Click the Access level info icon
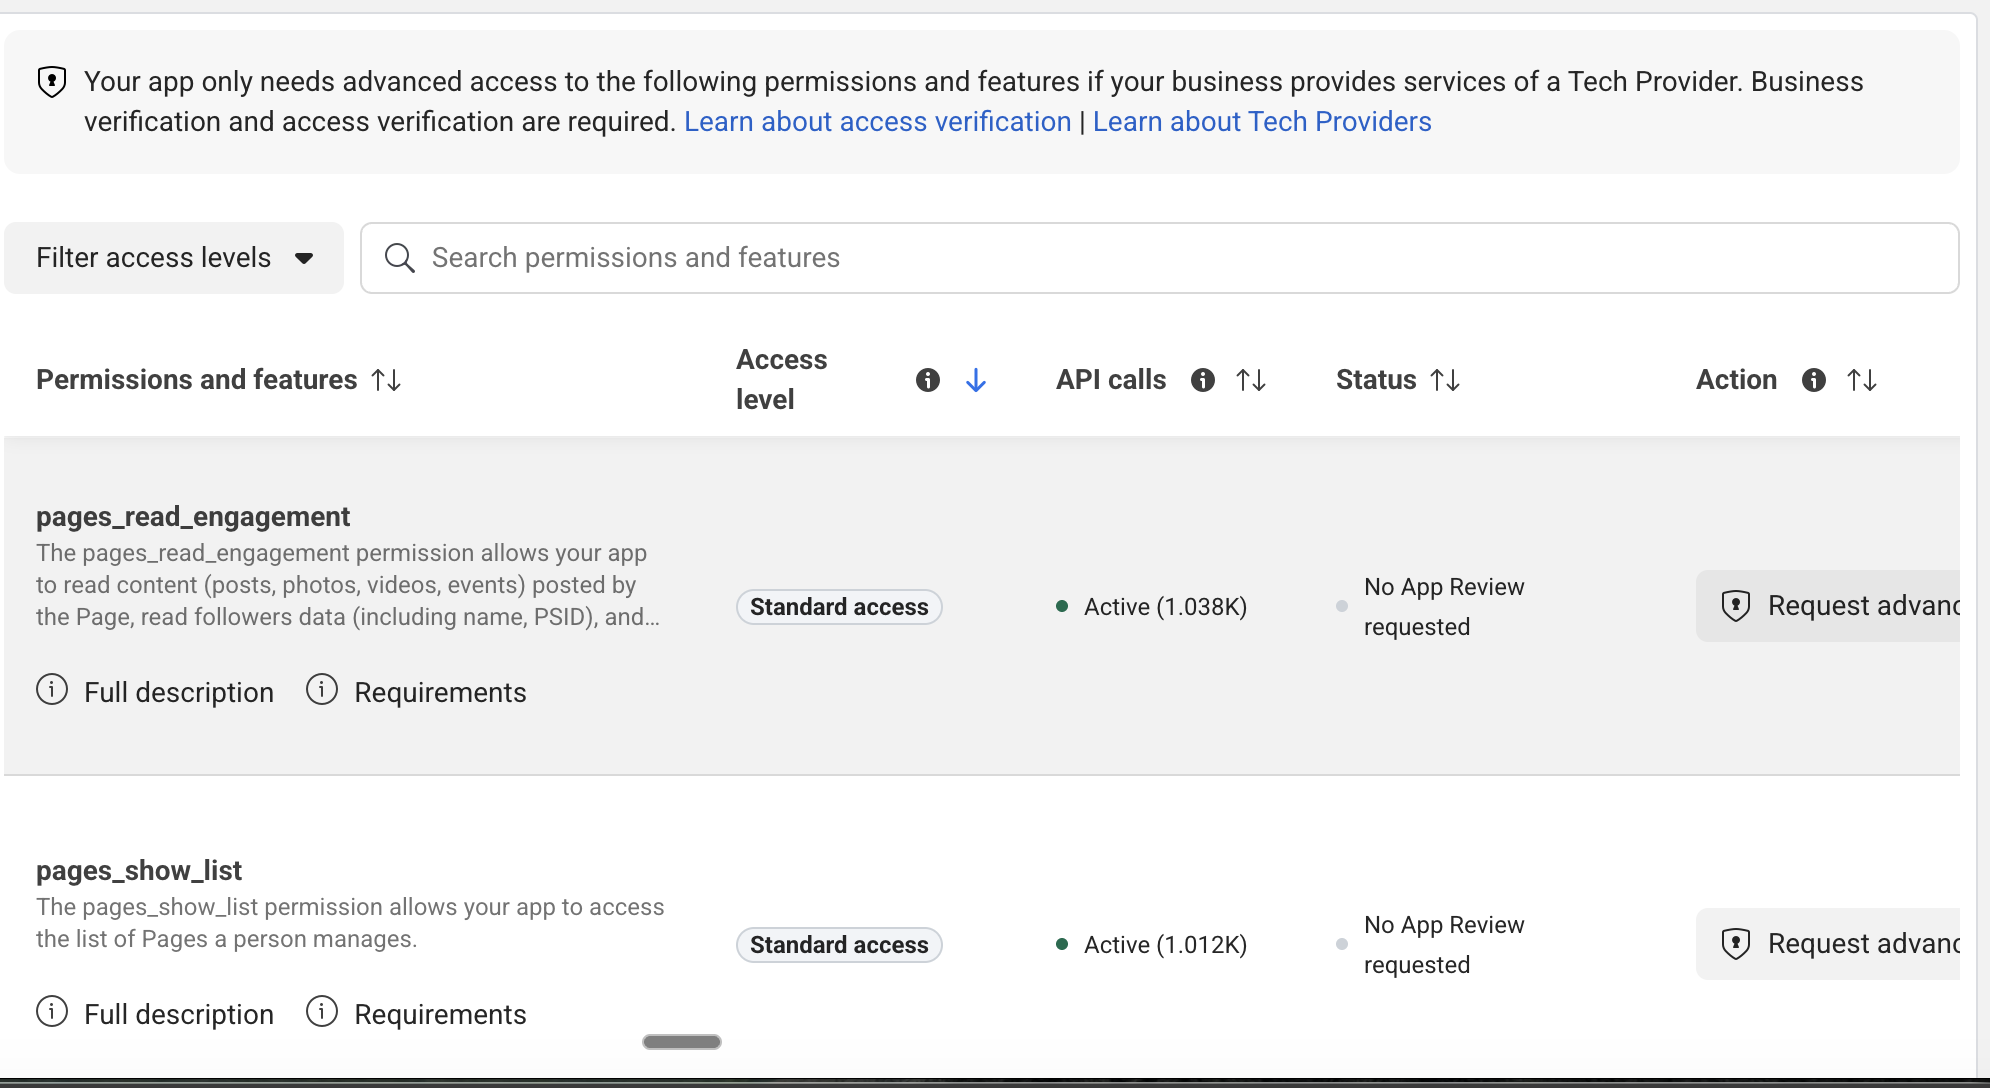Screen dimensions: 1990x1088 point(928,380)
